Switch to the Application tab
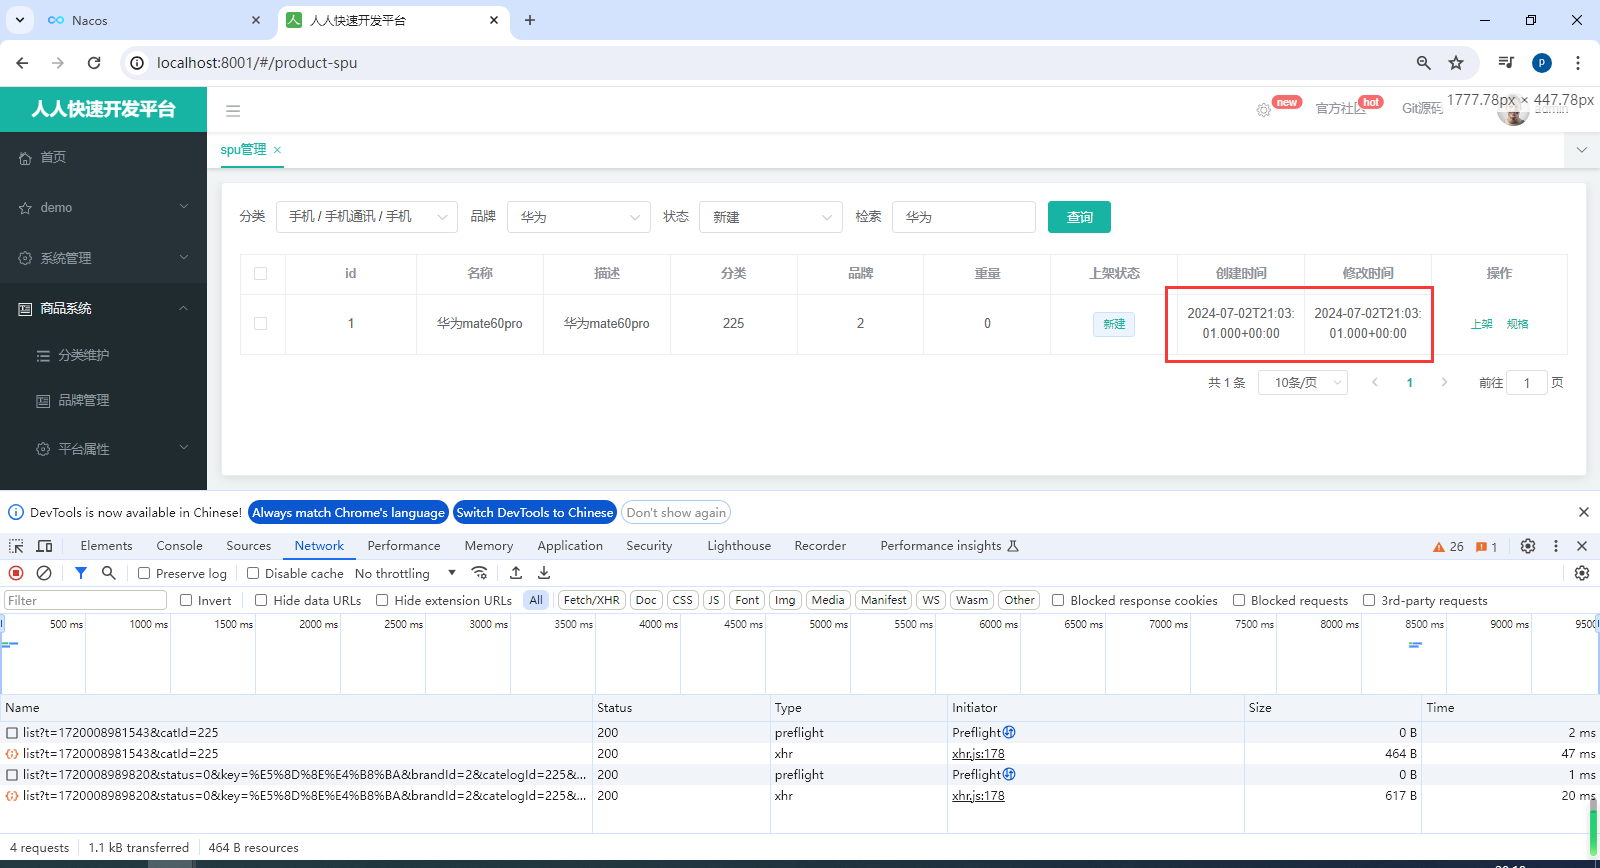 click(570, 546)
